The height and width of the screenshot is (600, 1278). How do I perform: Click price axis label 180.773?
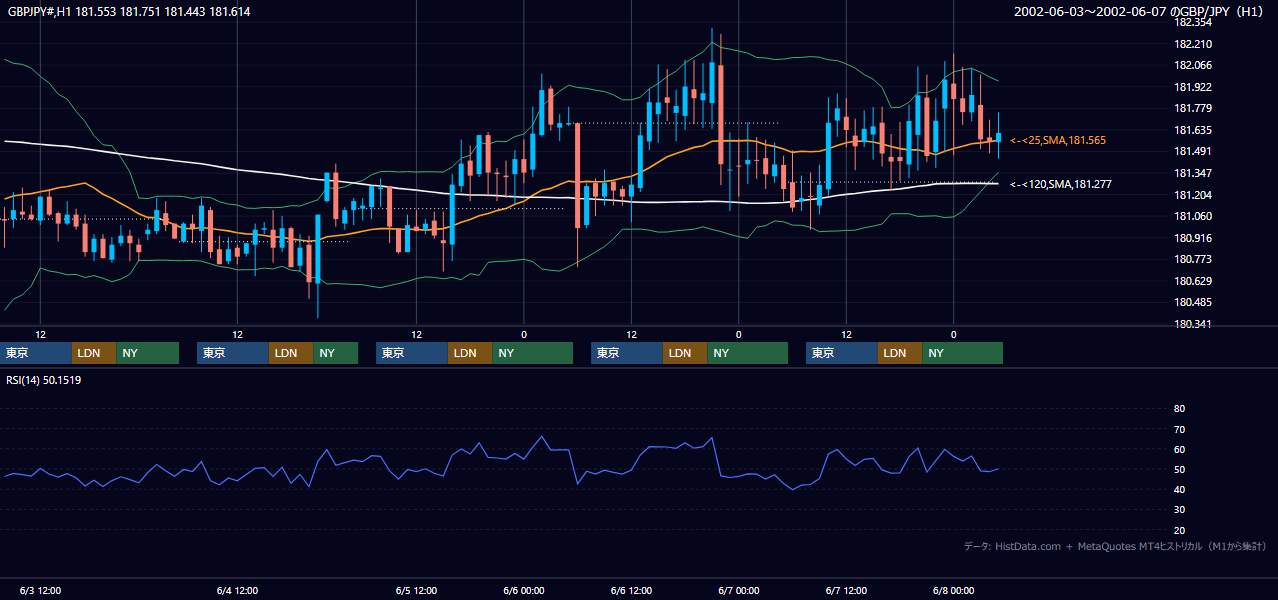[1192, 259]
